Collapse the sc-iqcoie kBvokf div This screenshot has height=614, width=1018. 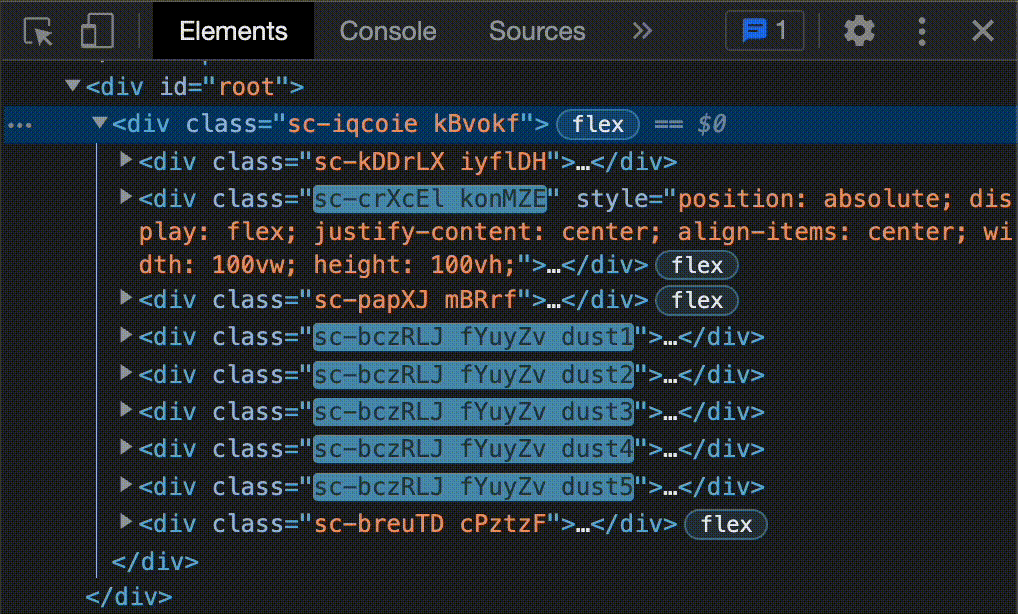point(99,122)
